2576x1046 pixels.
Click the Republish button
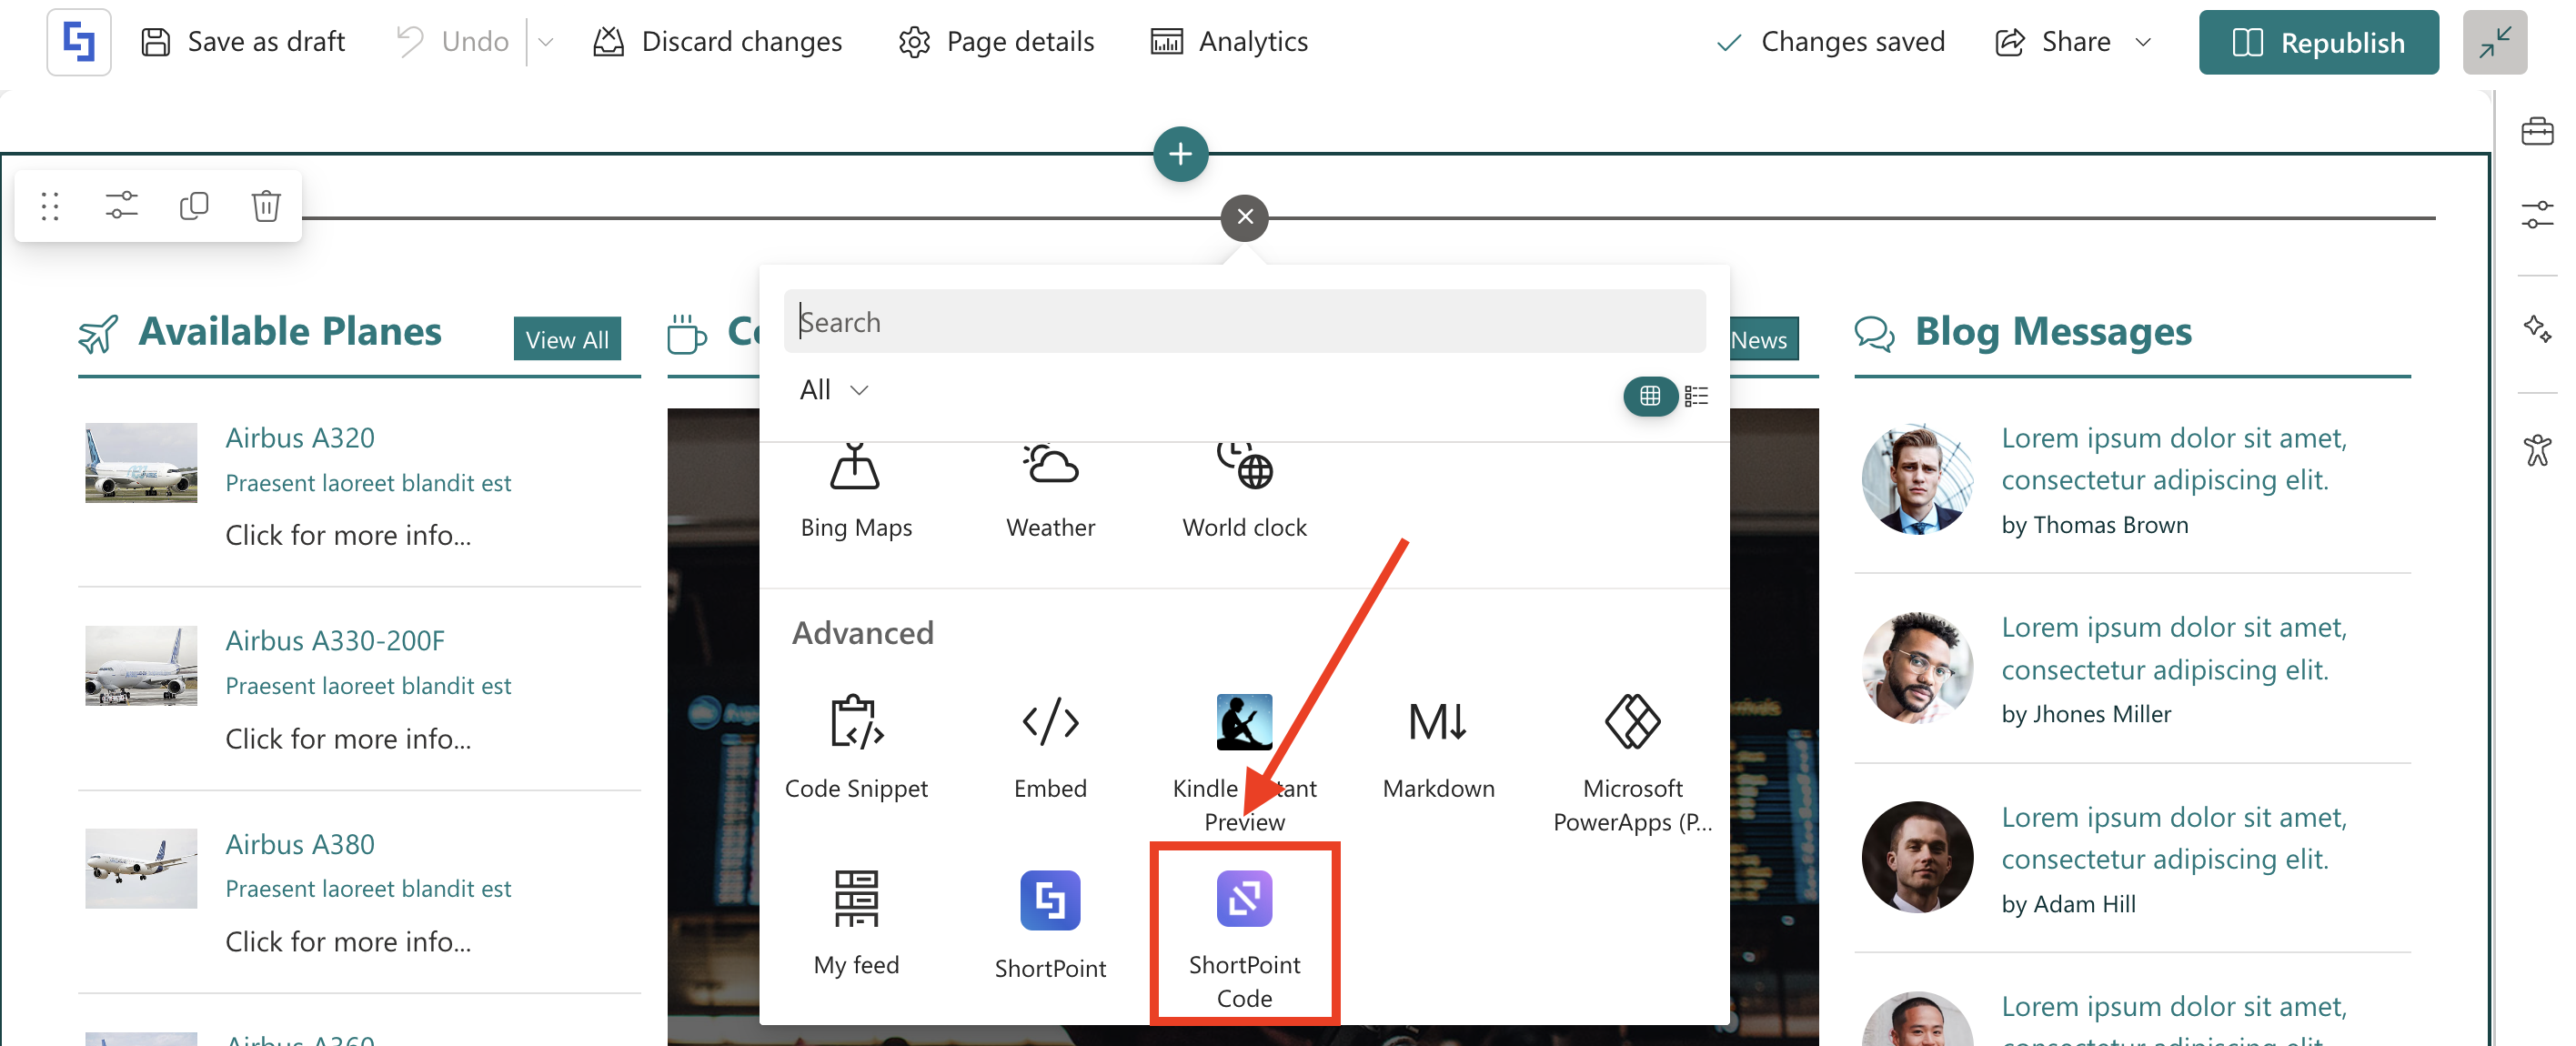coord(2317,42)
